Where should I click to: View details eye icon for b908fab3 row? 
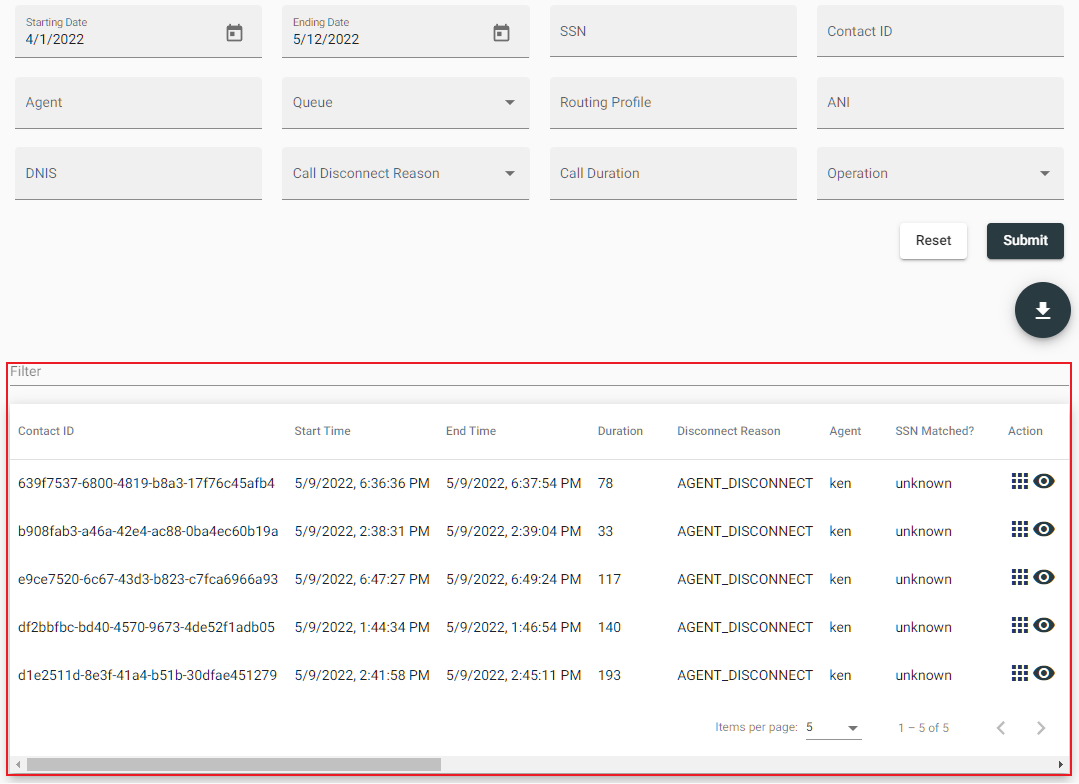[1044, 529]
